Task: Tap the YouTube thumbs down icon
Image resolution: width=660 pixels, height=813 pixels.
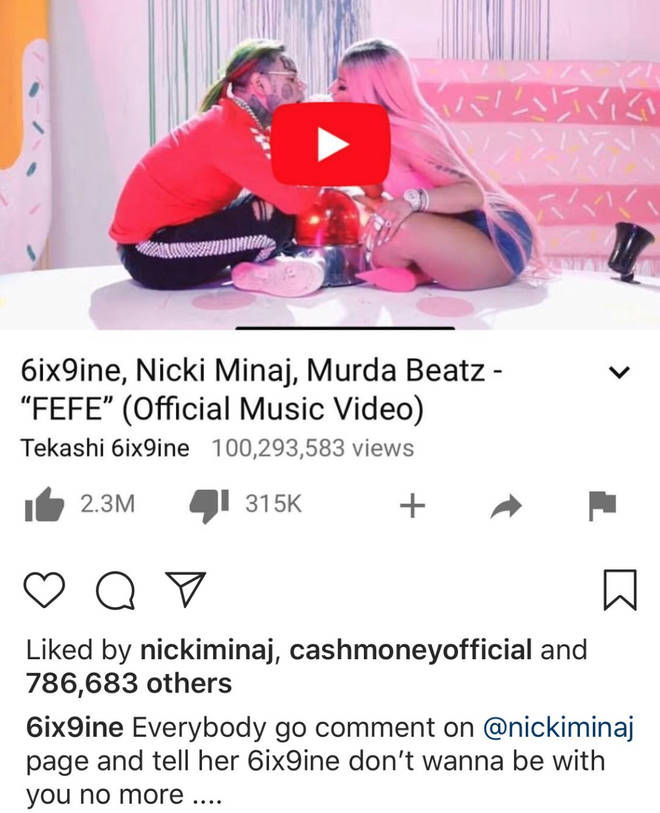Action: tap(209, 505)
